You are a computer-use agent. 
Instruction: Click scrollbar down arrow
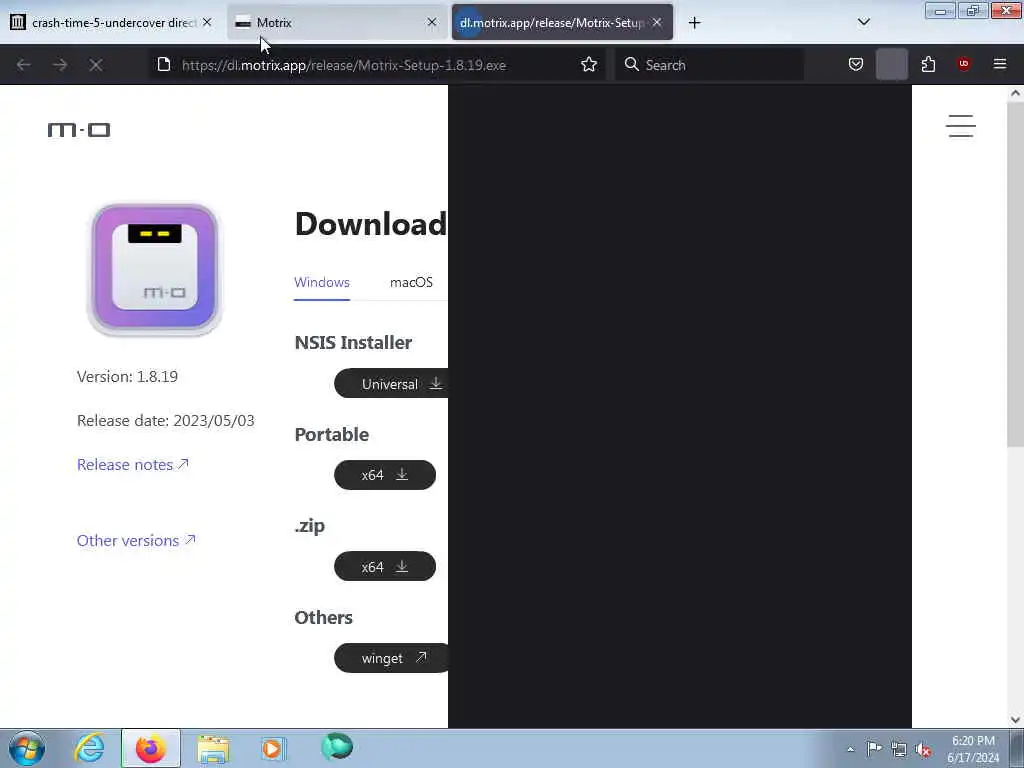(x=1015, y=719)
